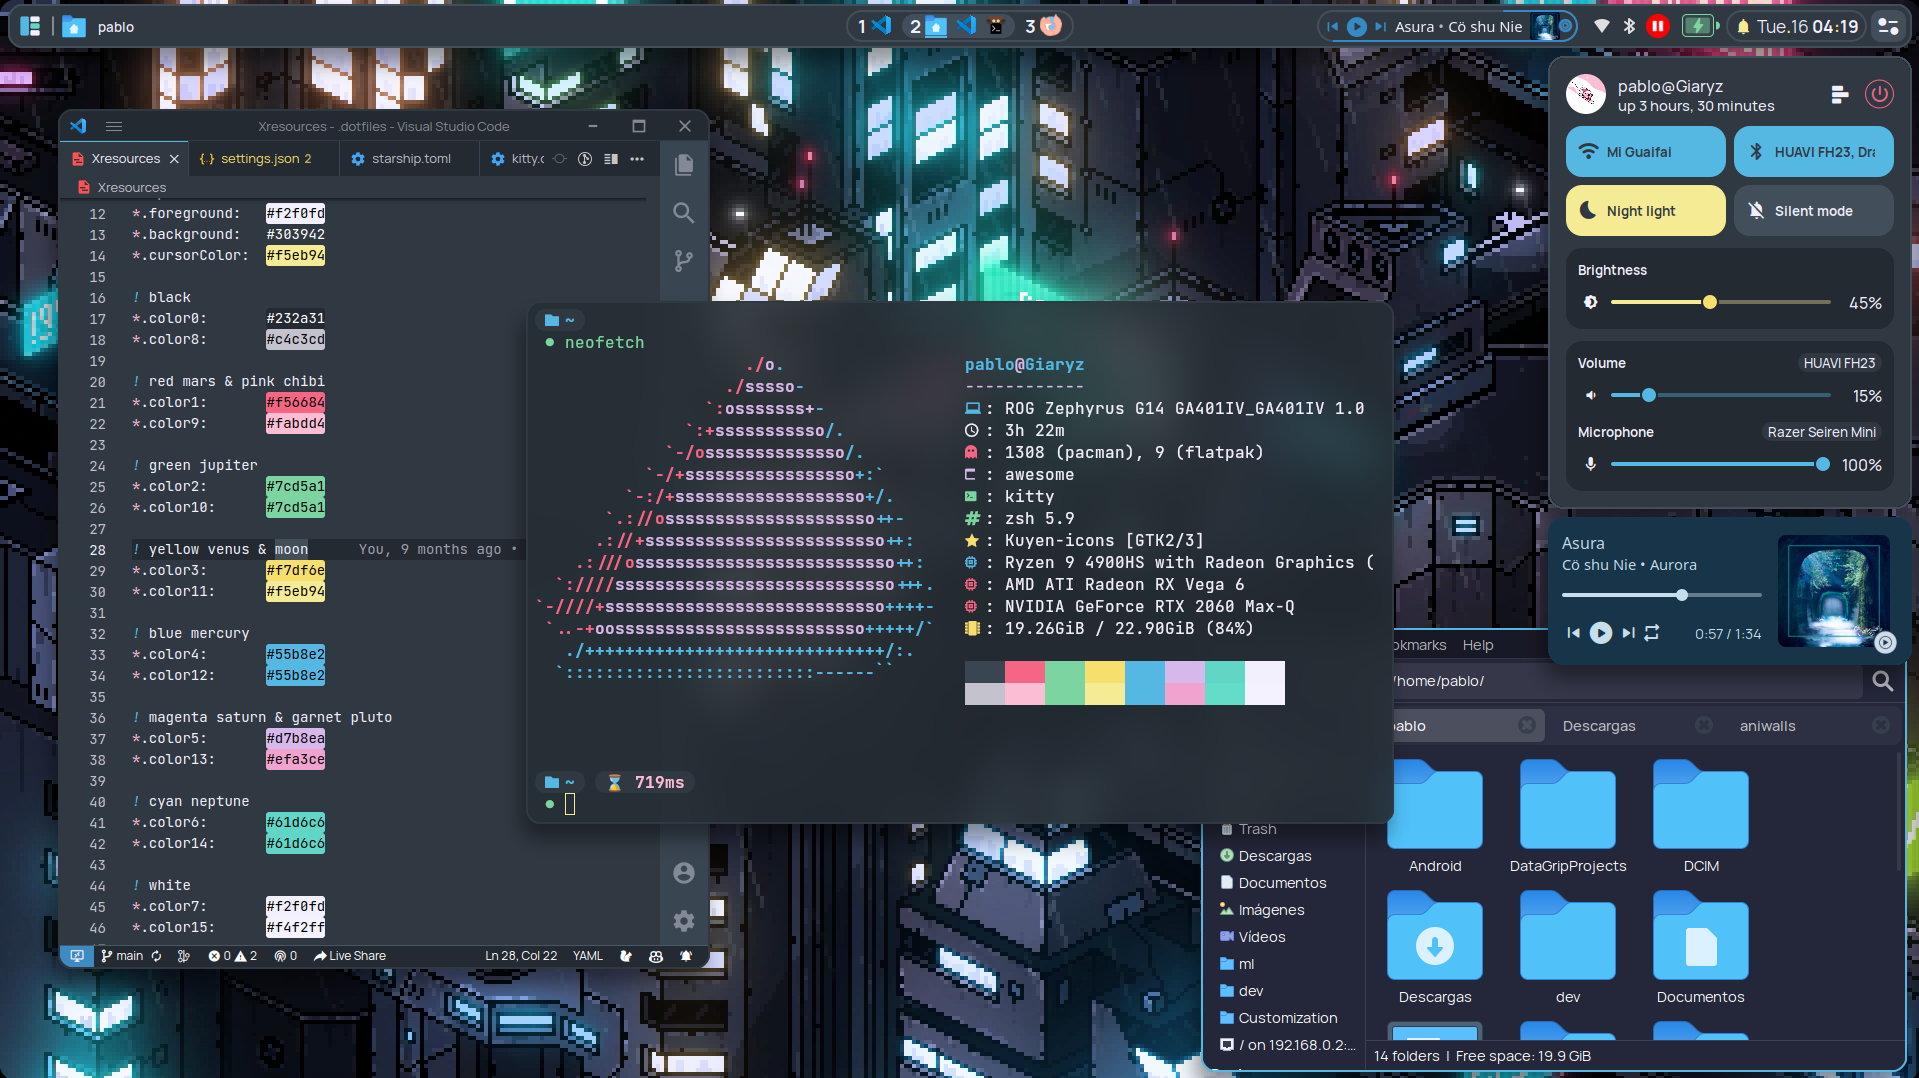
Task: Click the Wi-Fi icon in top bar
Action: (1602, 26)
